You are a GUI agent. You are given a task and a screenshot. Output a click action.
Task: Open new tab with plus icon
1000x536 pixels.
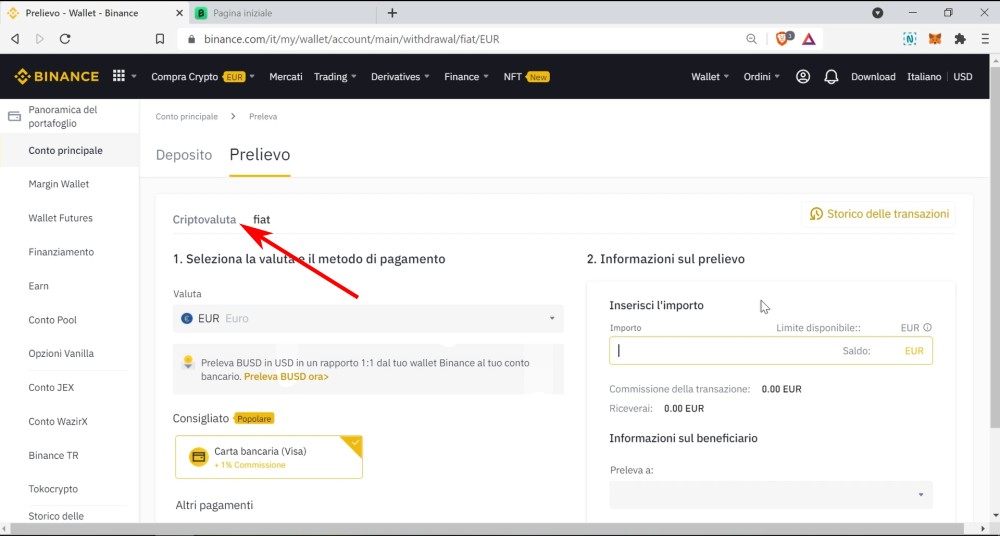[x=392, y=13]
